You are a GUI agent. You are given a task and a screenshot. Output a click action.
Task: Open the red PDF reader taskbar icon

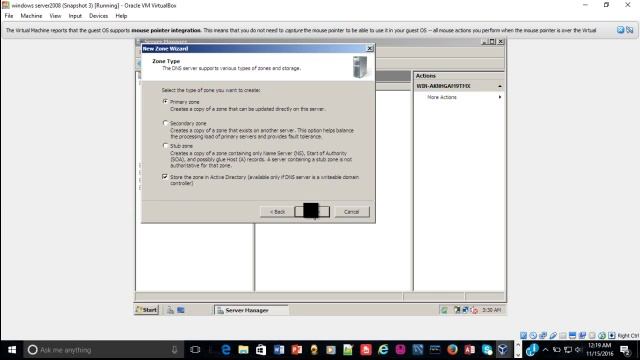[x=366, y=350]
